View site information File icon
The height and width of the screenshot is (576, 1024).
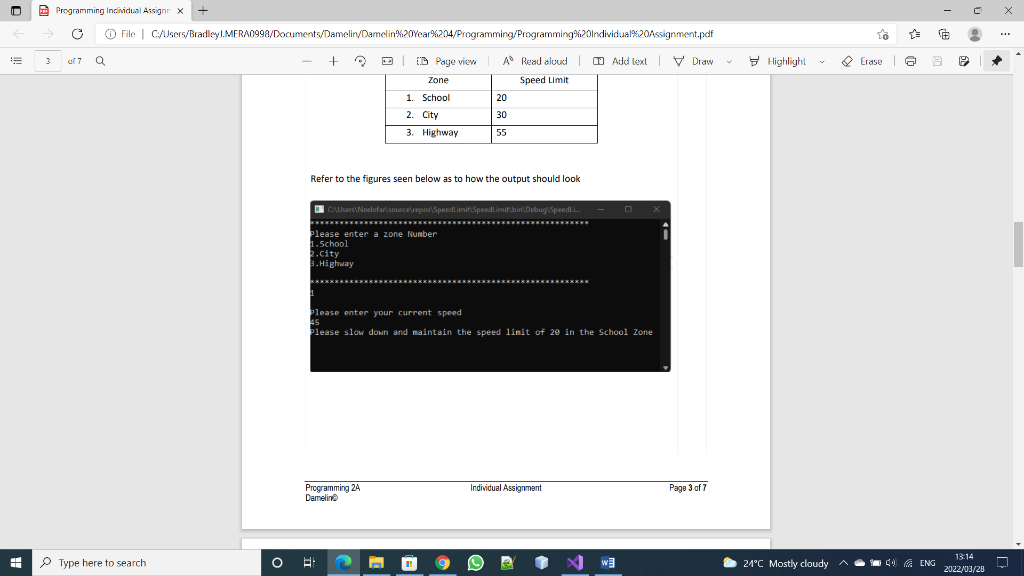tap(120, 34)
